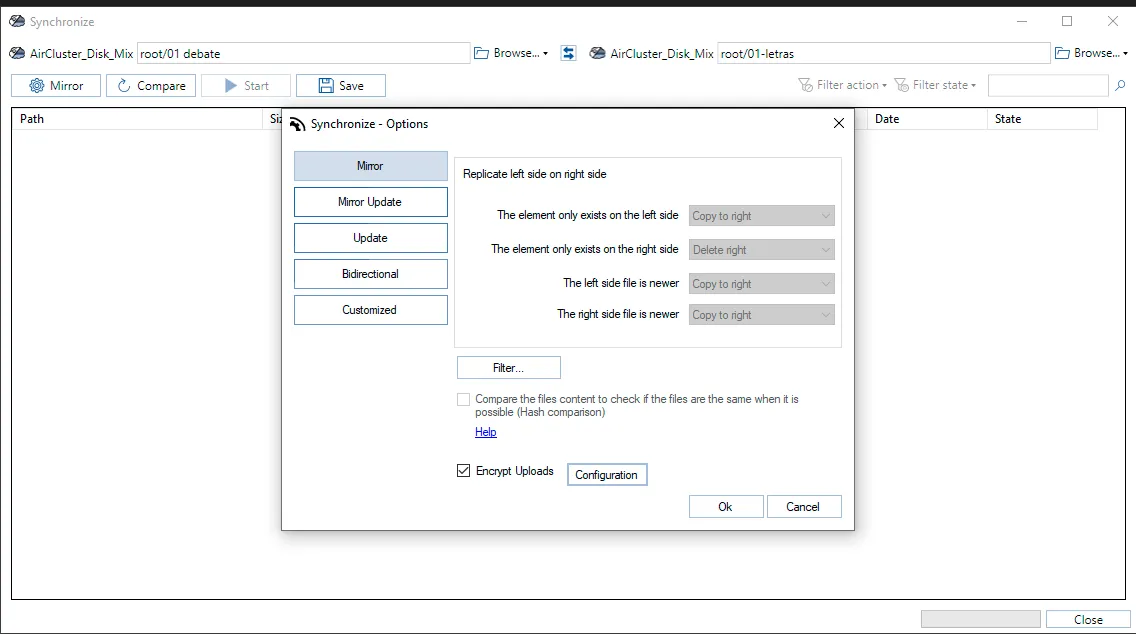Enable the Hash comparison checkbox

click(464, 399)
